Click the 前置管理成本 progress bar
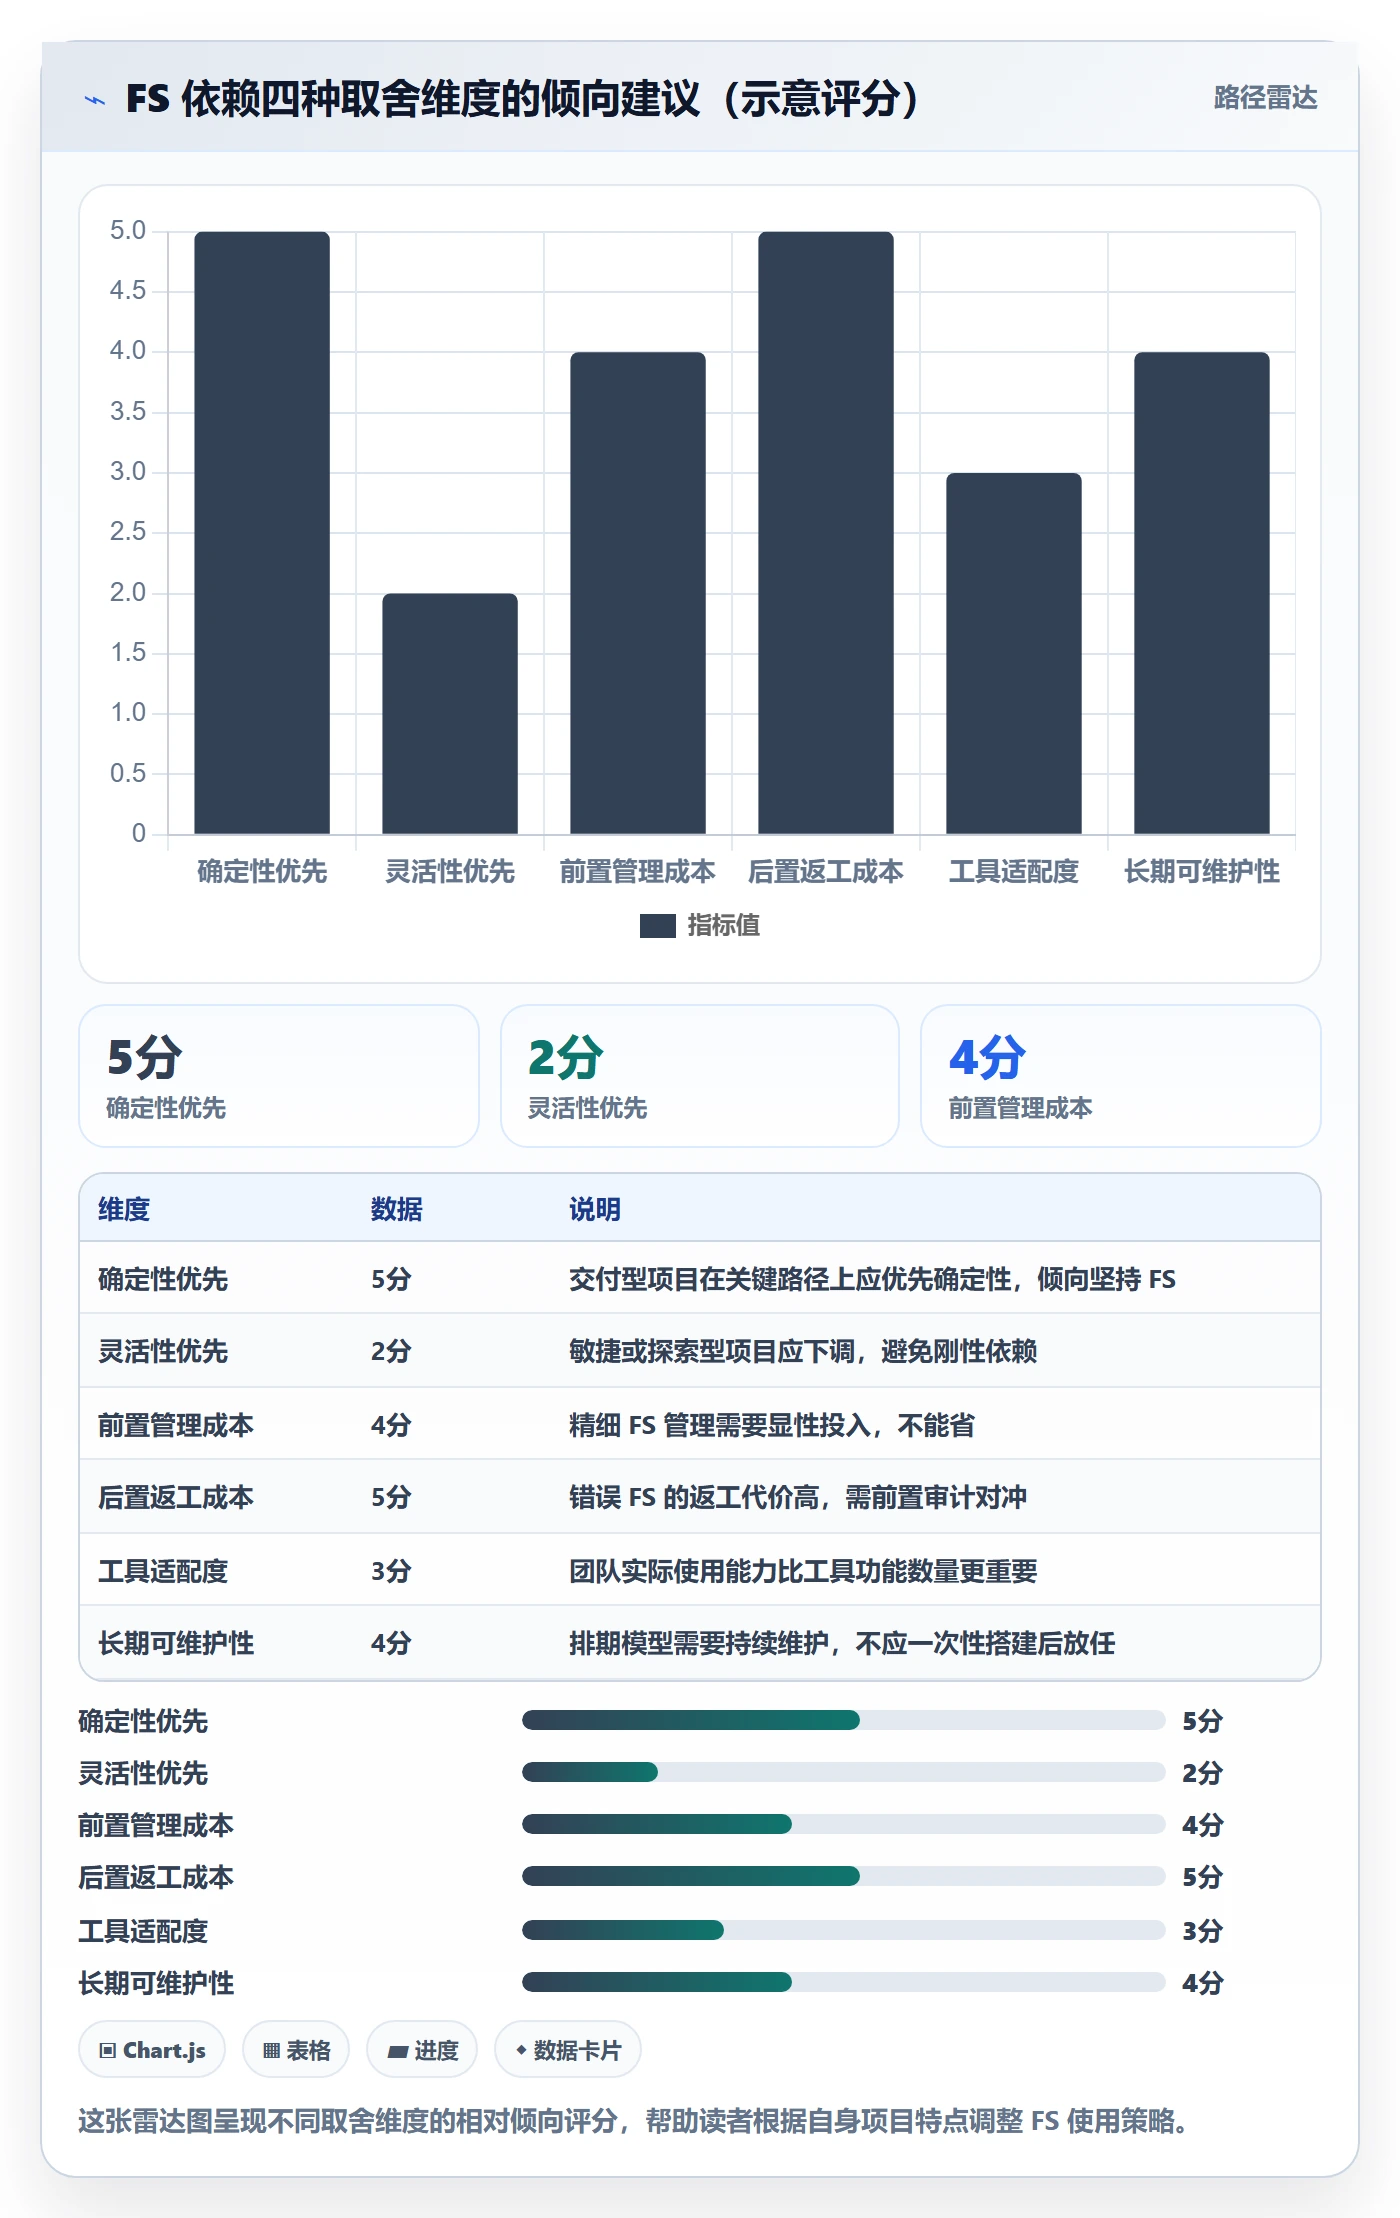 pyautogui.click(x=843, y=1824)
